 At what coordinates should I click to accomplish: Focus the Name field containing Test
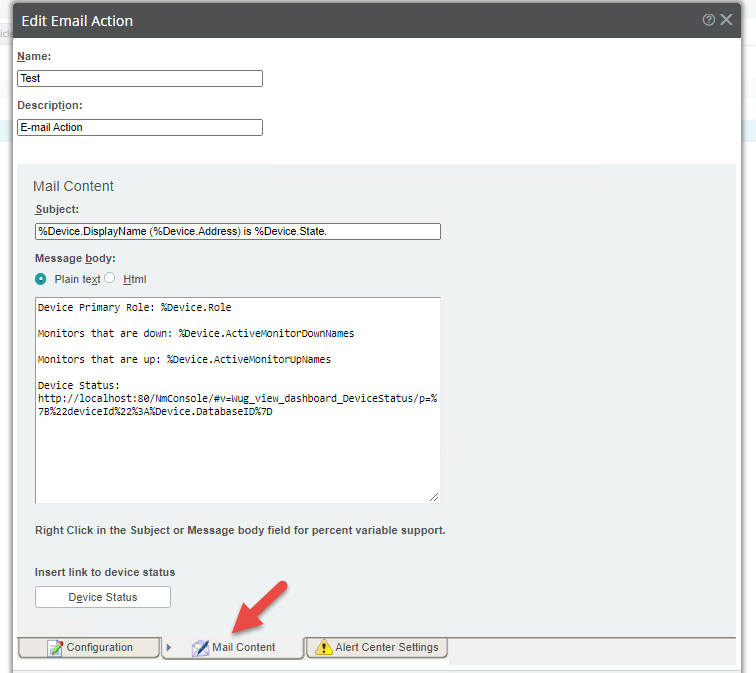click(140, 79)
